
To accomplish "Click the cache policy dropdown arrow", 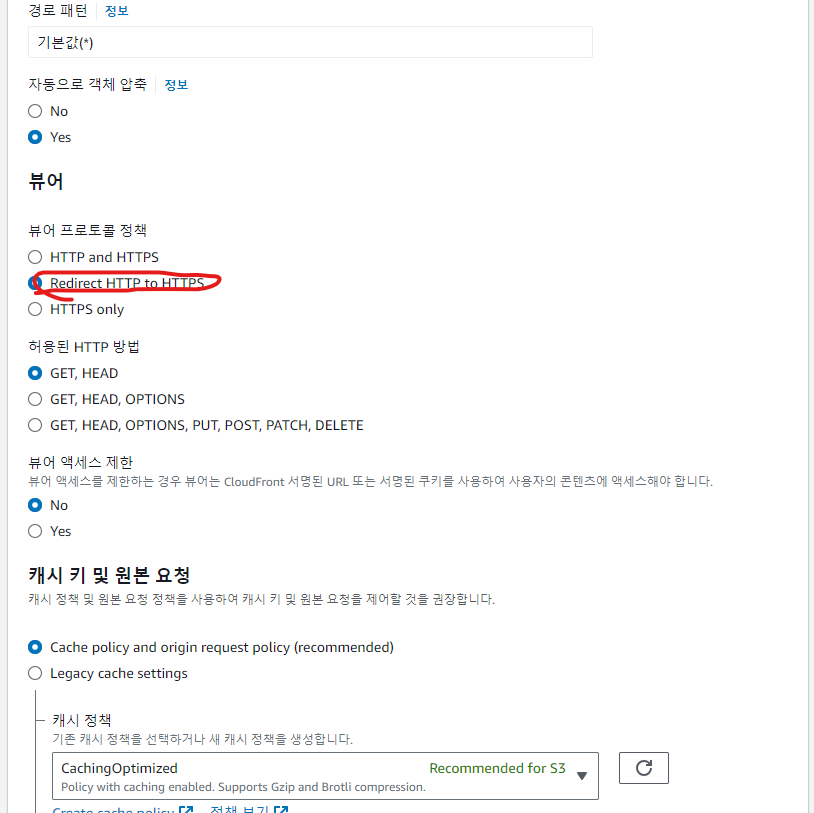I will pyautogui.click(x=582, y=776).
